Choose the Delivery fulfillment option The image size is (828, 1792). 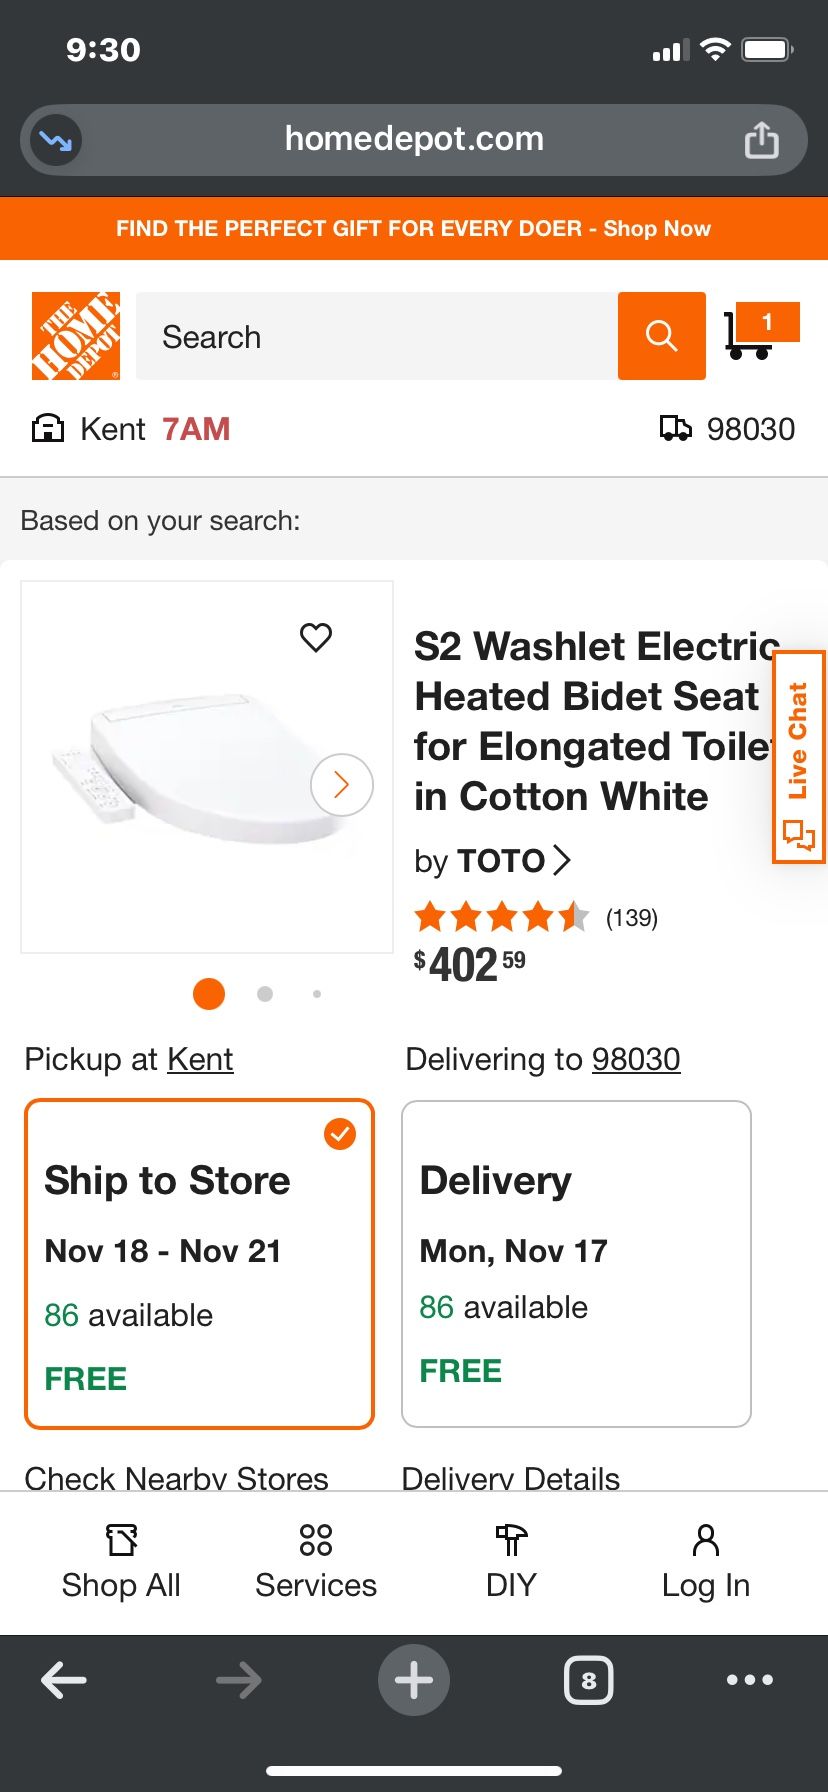[x=575, y=1262]
